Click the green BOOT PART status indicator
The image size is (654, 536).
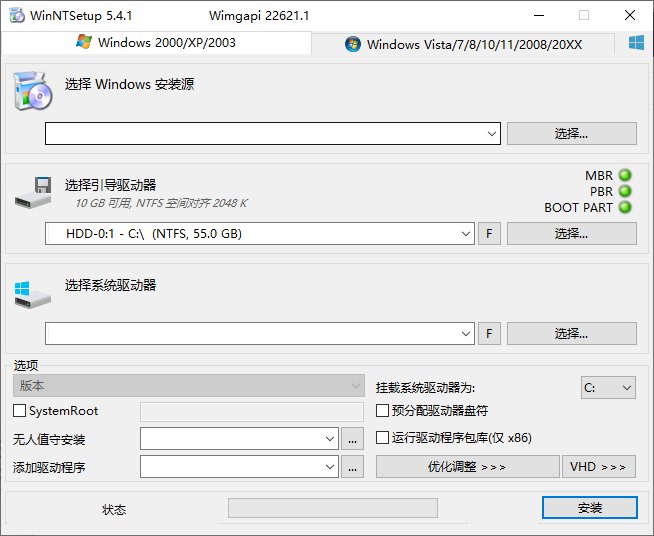pos(625,207)
